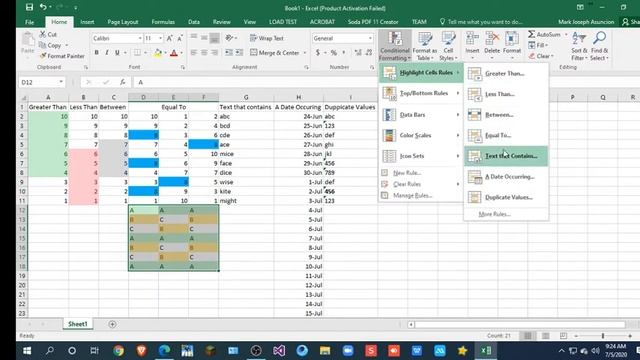Open the Formulas ribbon tab
Viewport: 640px width, 360px height.
163,22
